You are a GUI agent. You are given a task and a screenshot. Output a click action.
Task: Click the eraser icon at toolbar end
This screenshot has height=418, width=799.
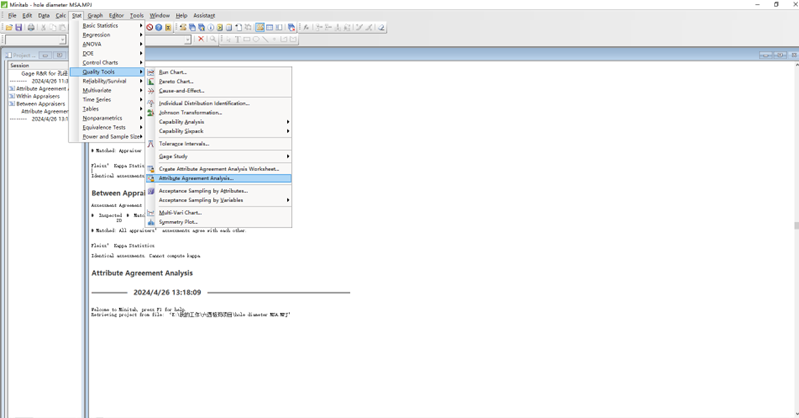pyautogui.click(x=381, y=28)
